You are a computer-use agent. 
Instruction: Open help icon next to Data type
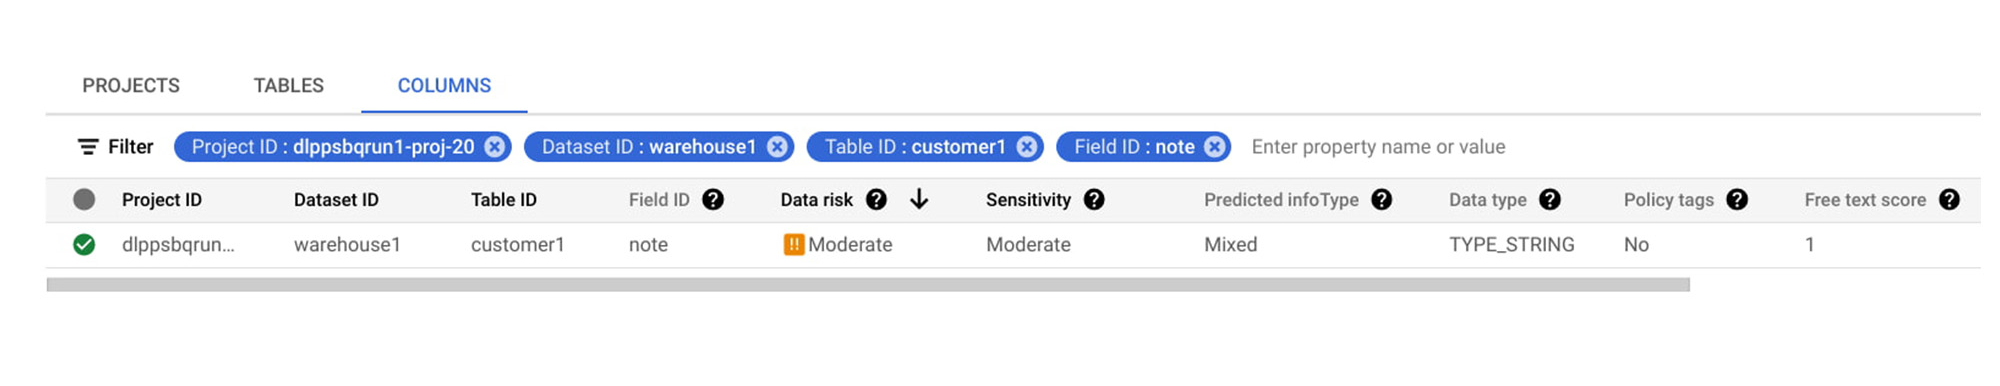(1550, 199)
